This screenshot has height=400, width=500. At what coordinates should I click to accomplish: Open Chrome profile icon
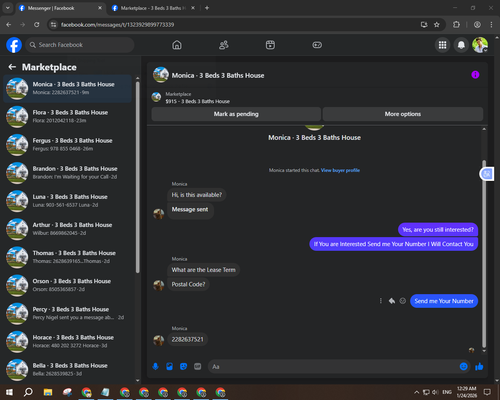point(477,25)
